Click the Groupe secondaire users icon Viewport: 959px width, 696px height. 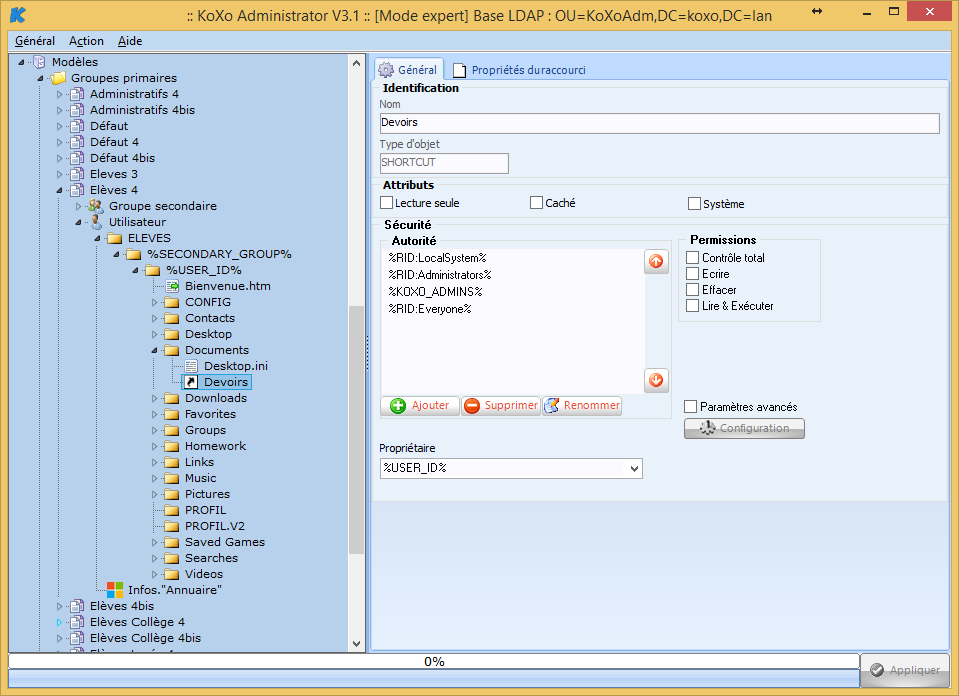click(x=95, y=206)
